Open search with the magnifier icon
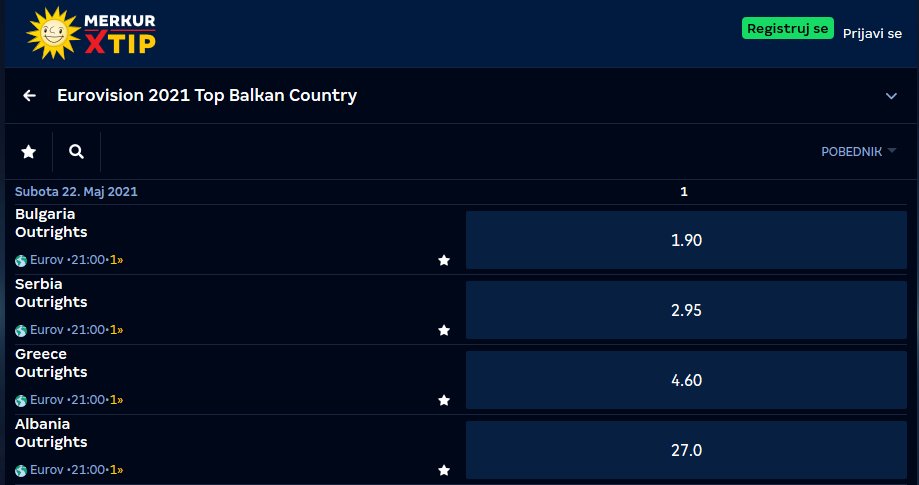The width and height of the screenshot is (919, 485). pyautogui.click(x=76, y=152)
